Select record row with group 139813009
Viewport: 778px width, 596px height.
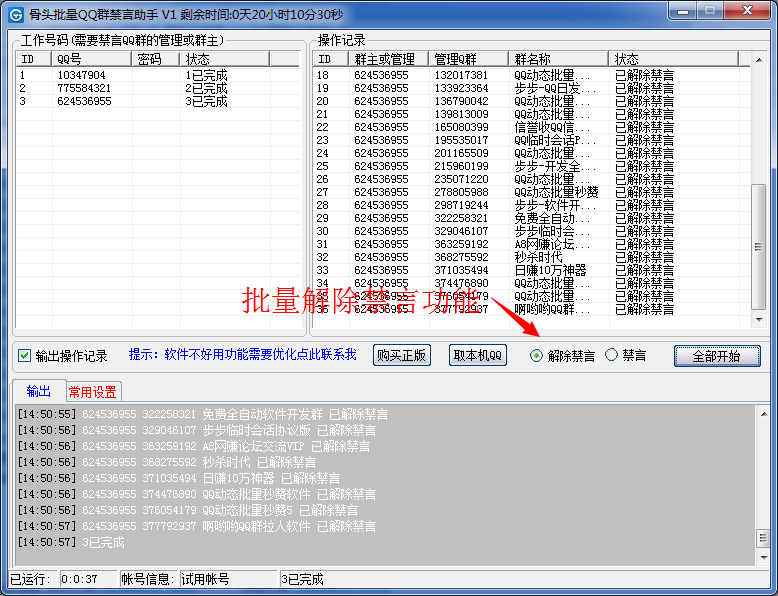pos(532,114)
